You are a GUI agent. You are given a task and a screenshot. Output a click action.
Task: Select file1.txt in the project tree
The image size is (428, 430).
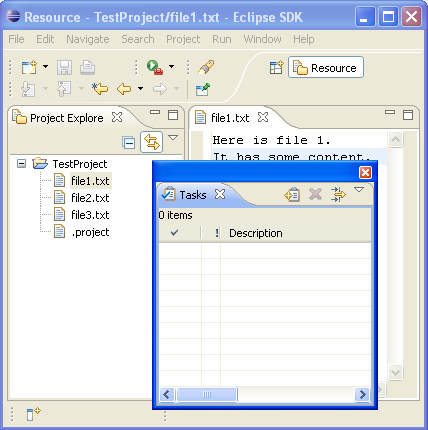(83, 181)
